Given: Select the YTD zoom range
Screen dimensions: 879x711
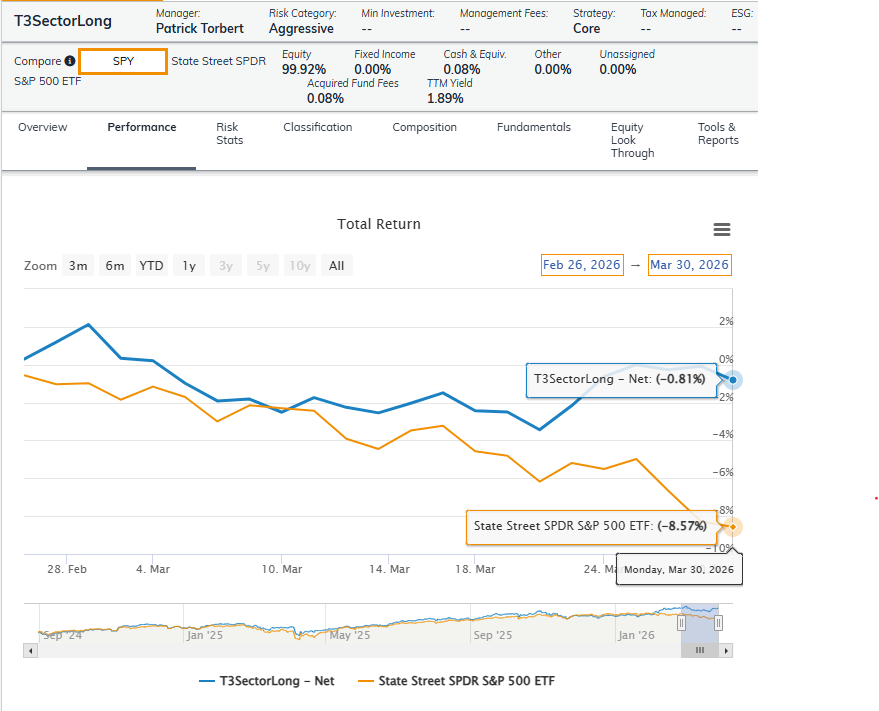Looking at the screenshot, I should click(x=151, y=266).
